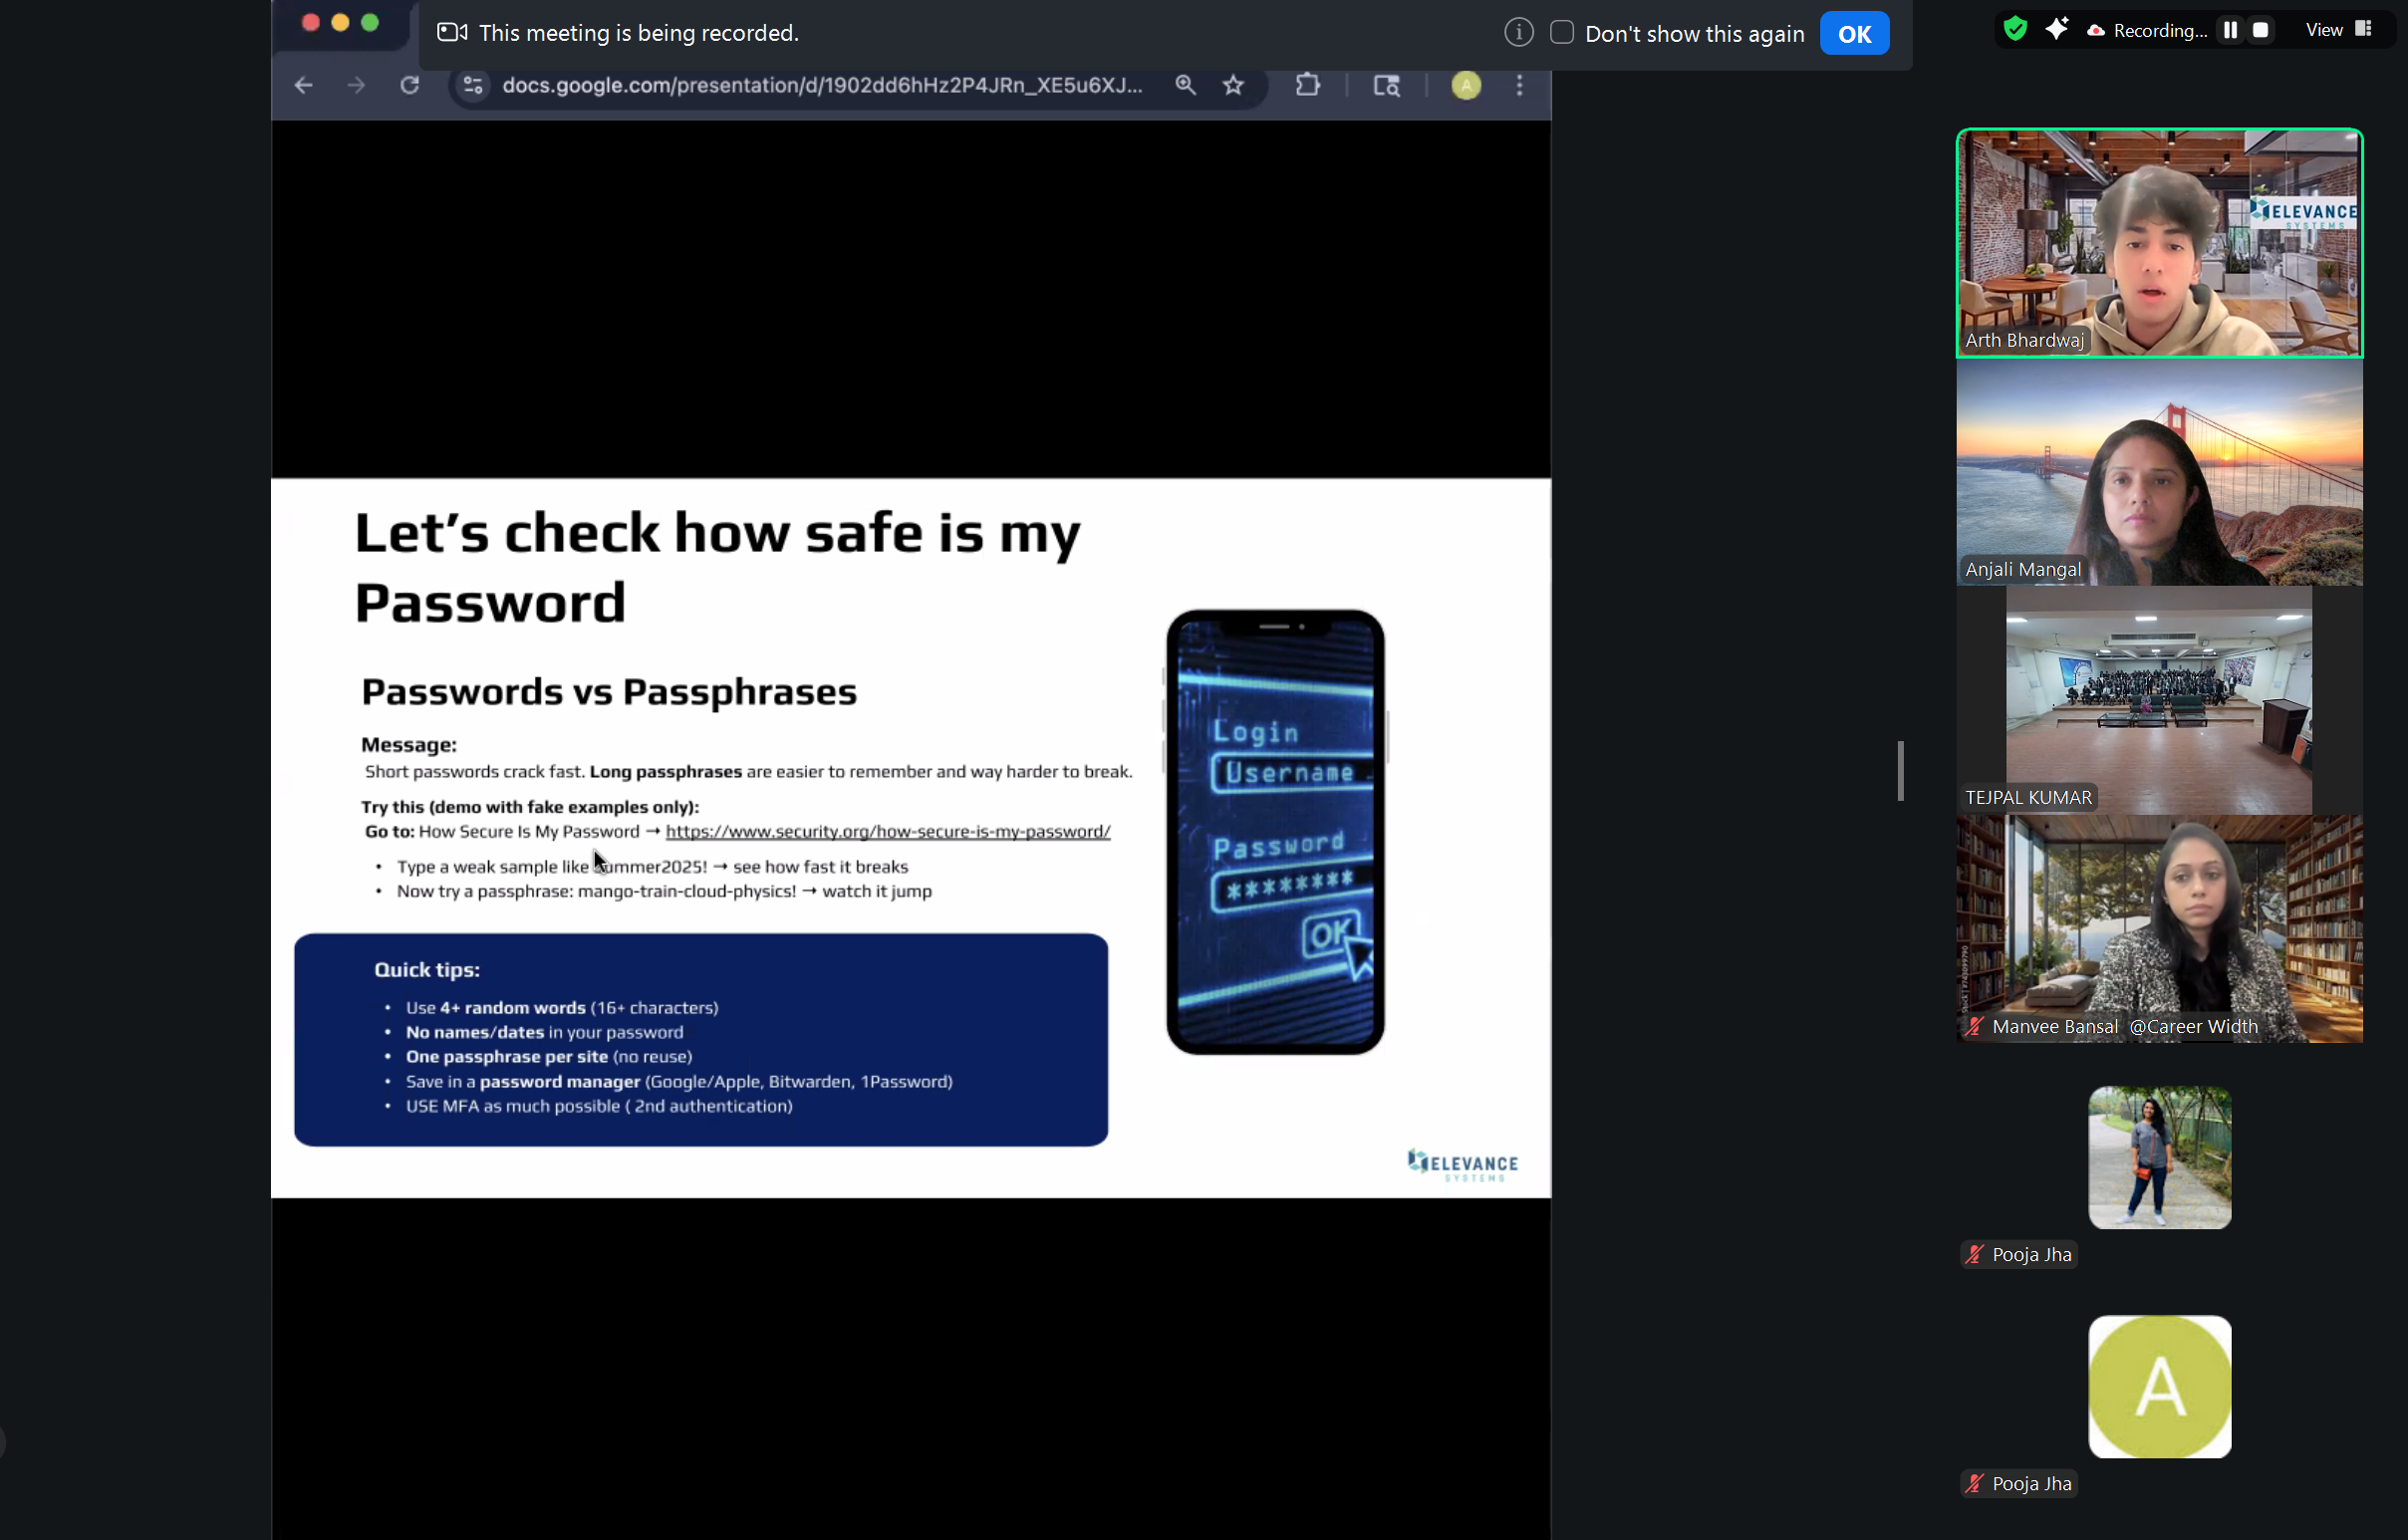This screenshot has height=1540, width=2408.
Task: Click the docs.google.com address bar
Action: click(820, 85)
